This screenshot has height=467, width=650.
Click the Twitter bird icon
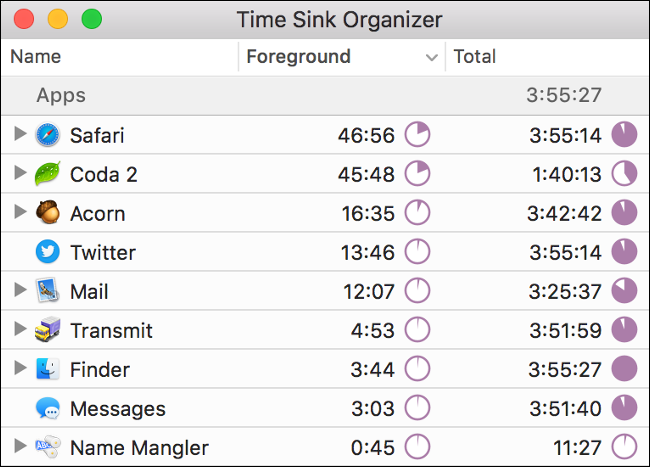coord(48,252)
